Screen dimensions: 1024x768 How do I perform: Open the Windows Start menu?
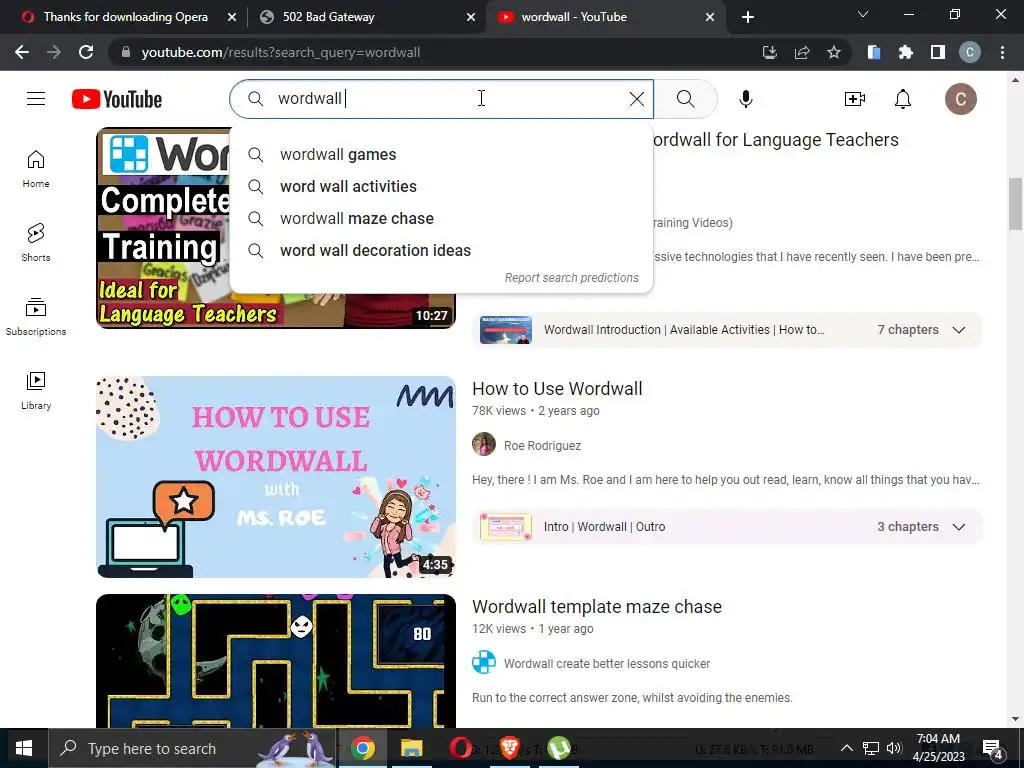(24, 748)
